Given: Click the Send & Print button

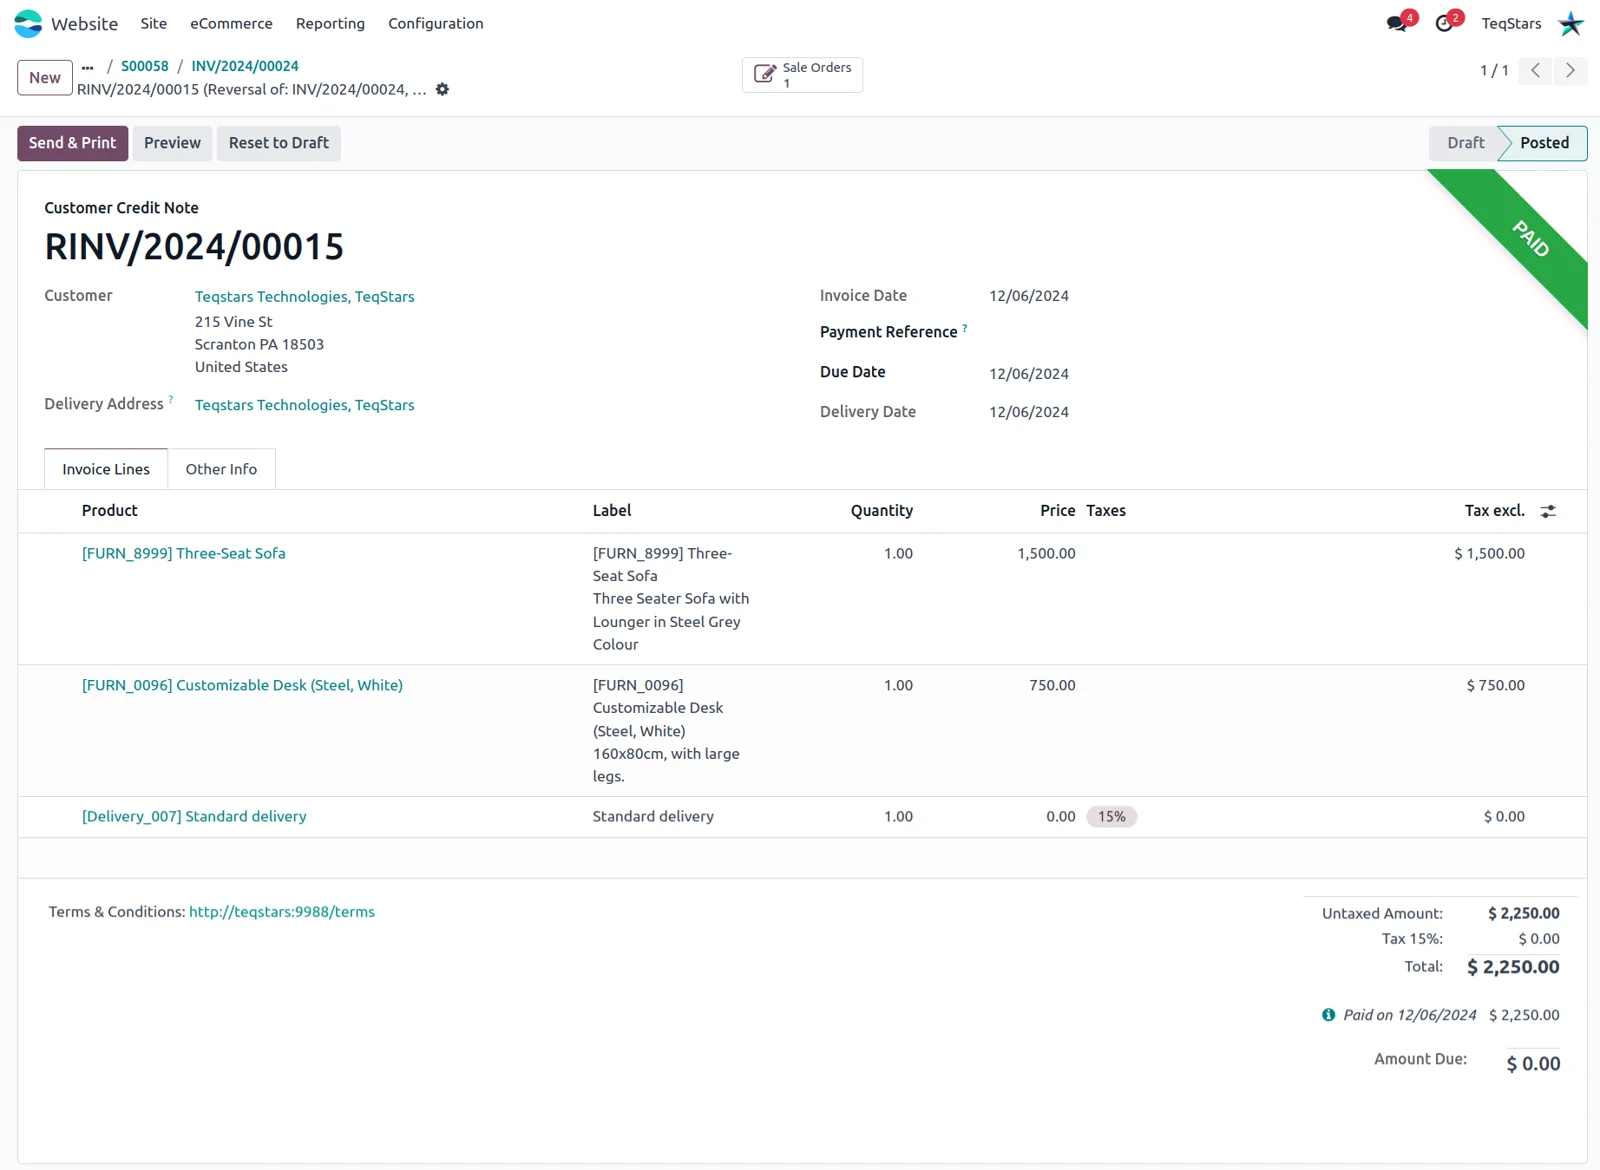Looking at the screenshot, I should (72, 143).
